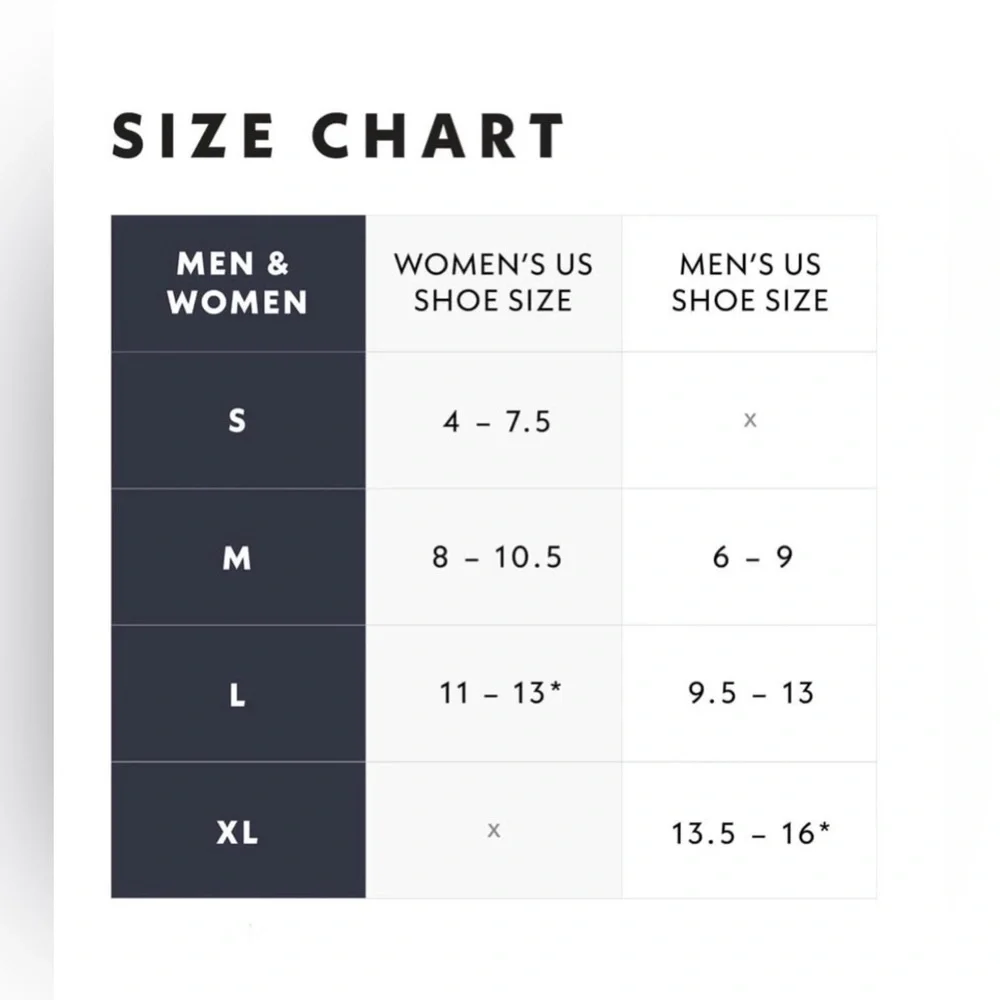Click the WOMEN'S US SHOE SIZE header
Viewport: 1000px width, 1000px height.
point(494,283)
